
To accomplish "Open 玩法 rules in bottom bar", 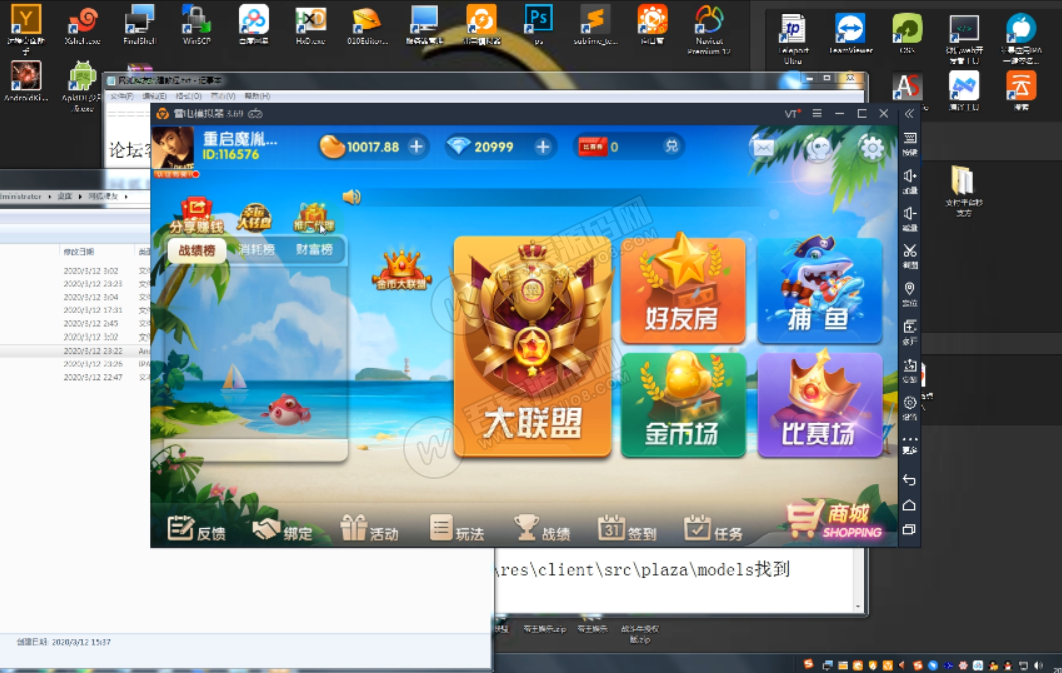I will 457,529.
